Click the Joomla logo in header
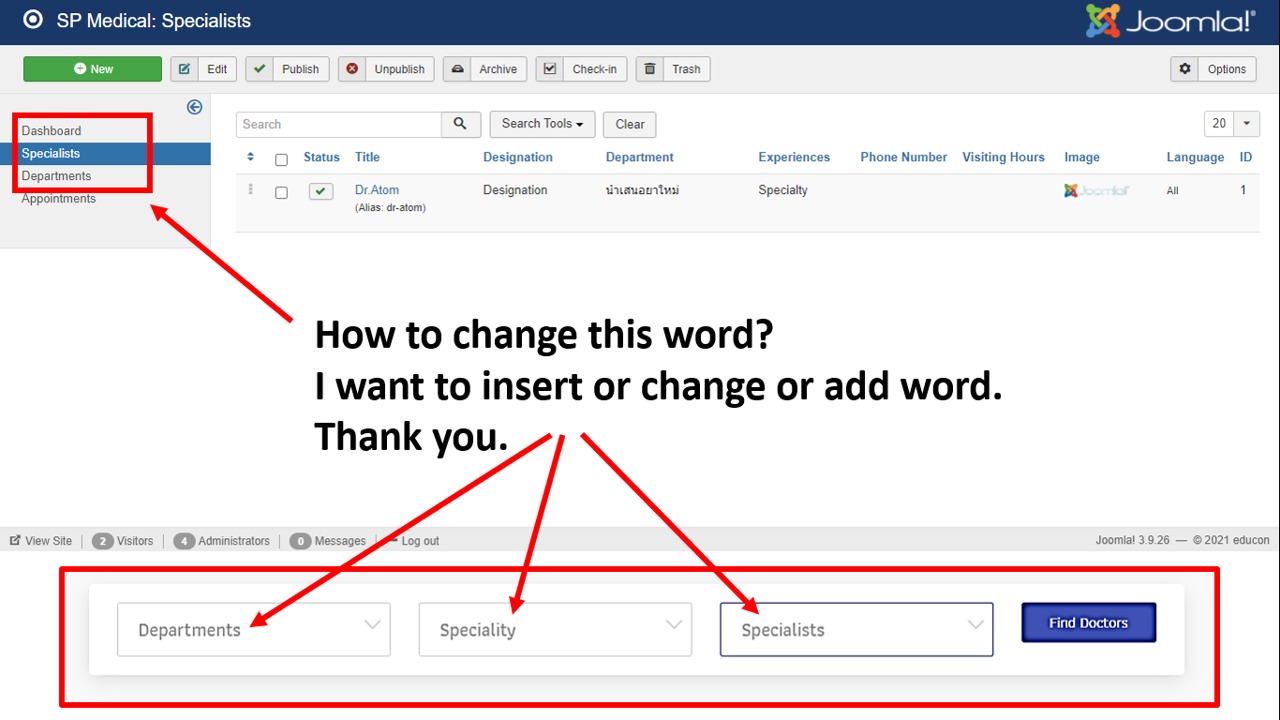Image resolution: width=1280 pixels, height=720 pixels. coord(1170,21)
